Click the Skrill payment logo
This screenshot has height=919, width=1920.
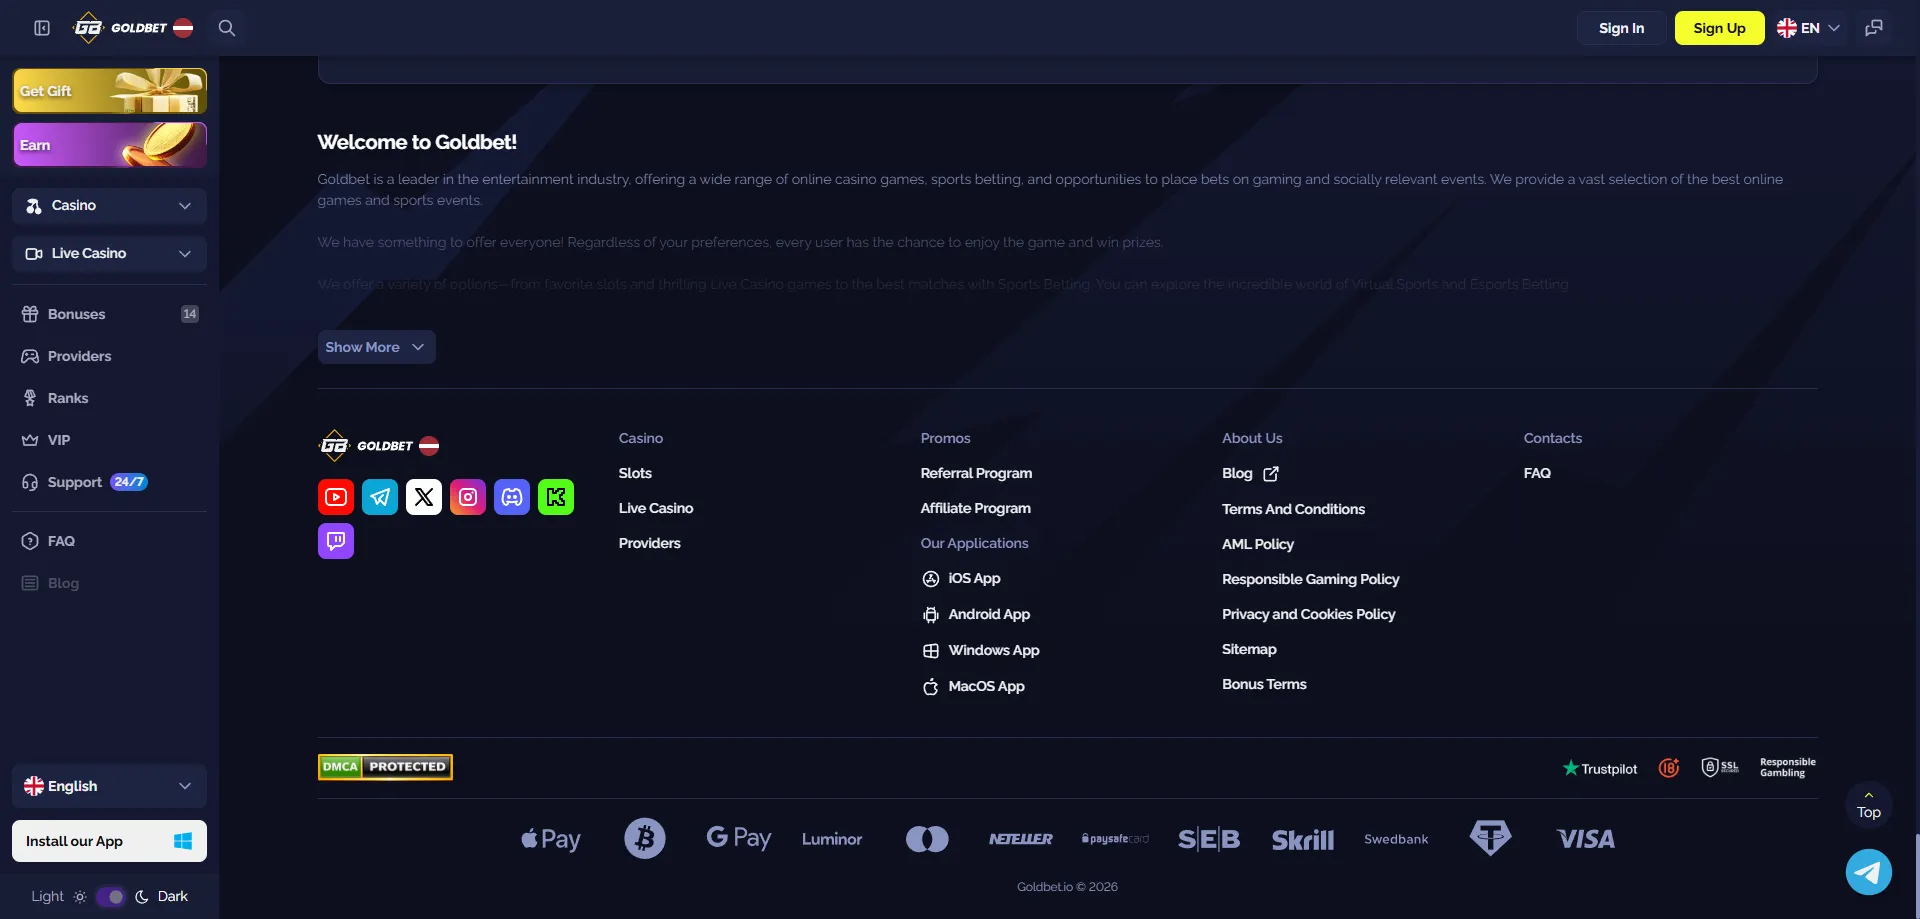click(1303, 840)
